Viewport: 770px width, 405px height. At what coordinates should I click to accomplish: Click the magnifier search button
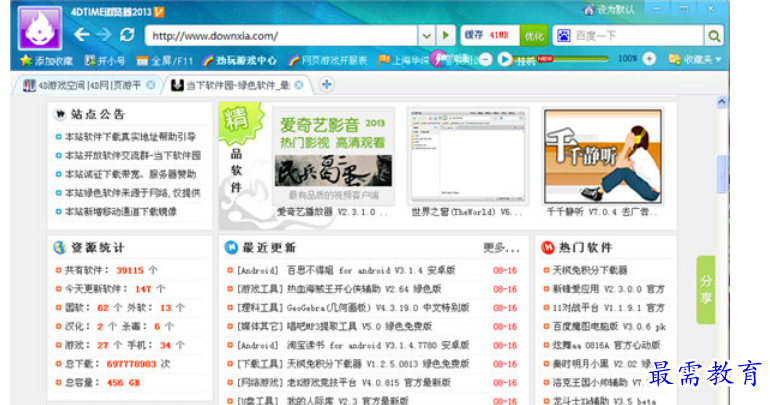pos(714,36)
